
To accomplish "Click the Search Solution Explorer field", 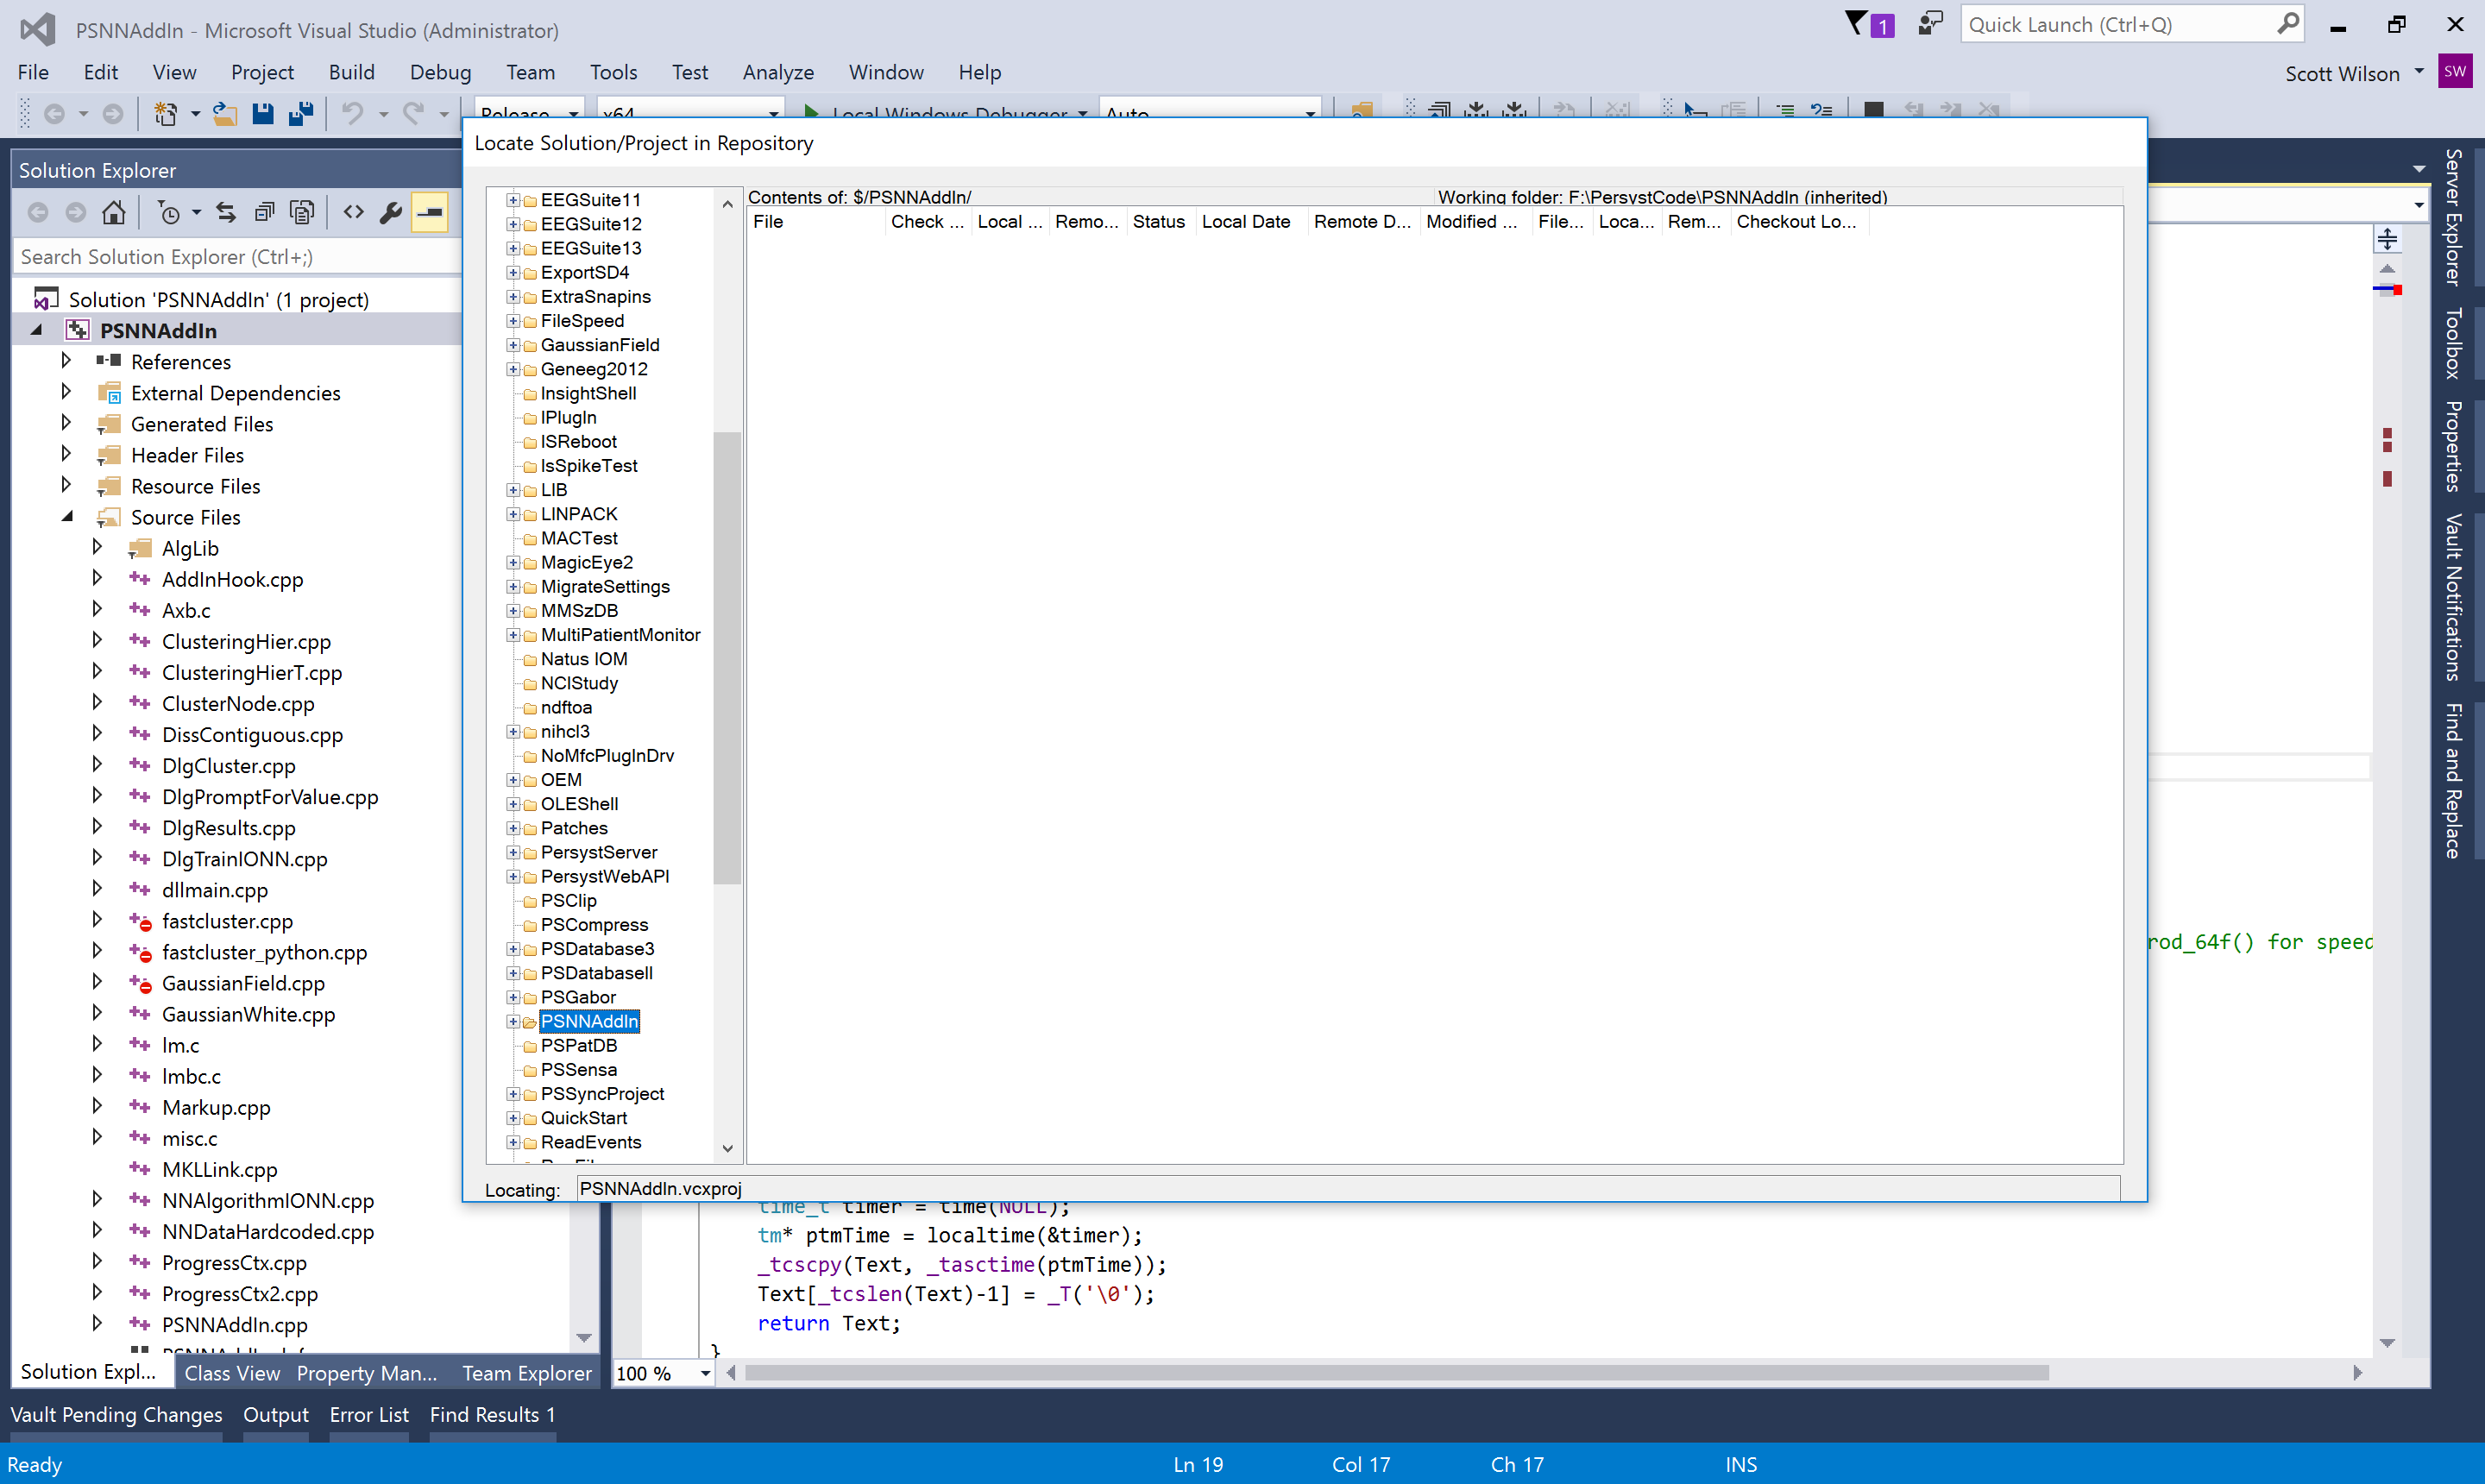I will [238, 257].
